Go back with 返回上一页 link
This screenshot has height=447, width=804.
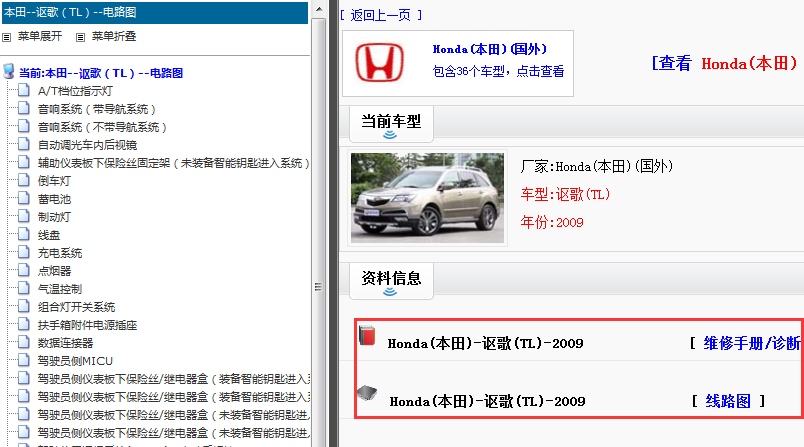(x=380, y=15)
